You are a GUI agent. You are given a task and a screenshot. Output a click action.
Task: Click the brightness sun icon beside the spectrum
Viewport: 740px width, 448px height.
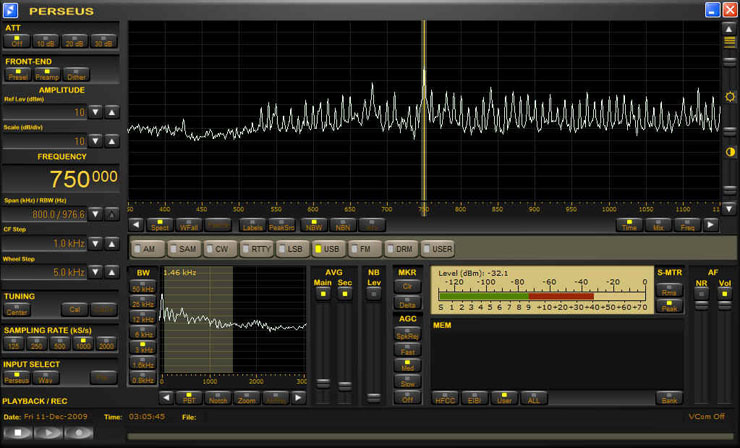(730, 97)
